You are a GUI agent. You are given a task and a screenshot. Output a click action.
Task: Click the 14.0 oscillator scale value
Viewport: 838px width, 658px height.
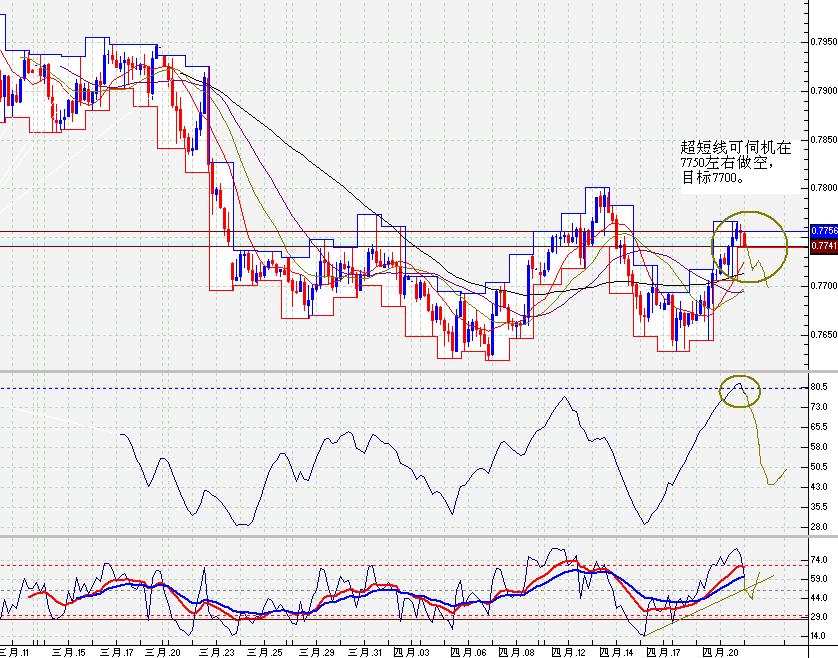click(819, 636)
